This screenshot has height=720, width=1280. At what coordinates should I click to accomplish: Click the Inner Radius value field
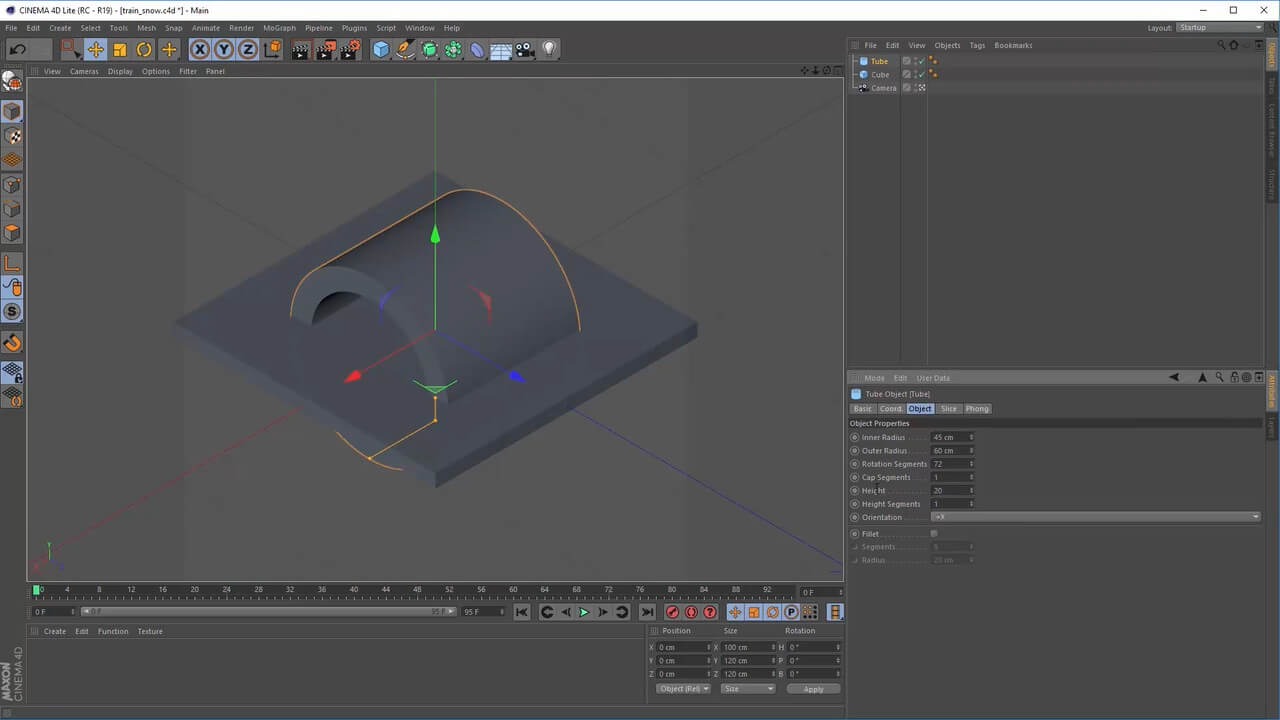point(950,438)
